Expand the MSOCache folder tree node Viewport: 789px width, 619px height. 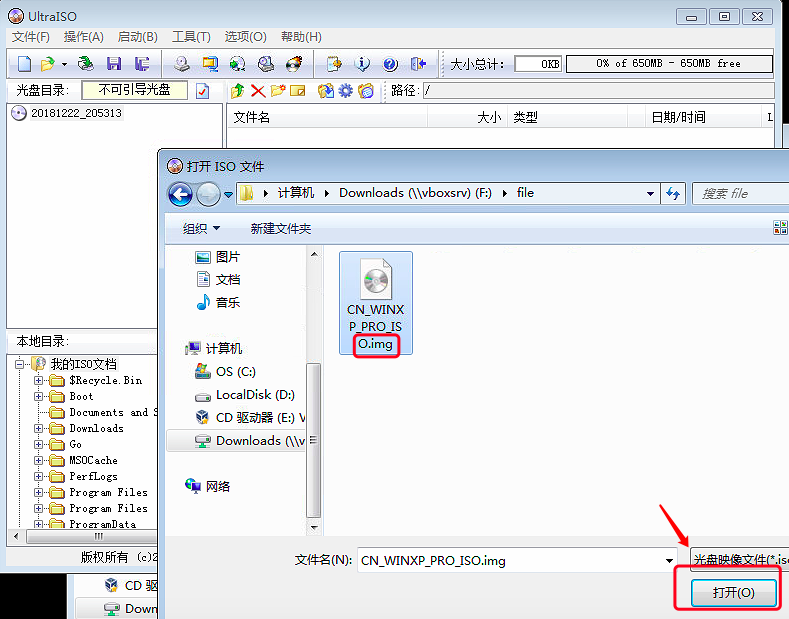point(38,460)
